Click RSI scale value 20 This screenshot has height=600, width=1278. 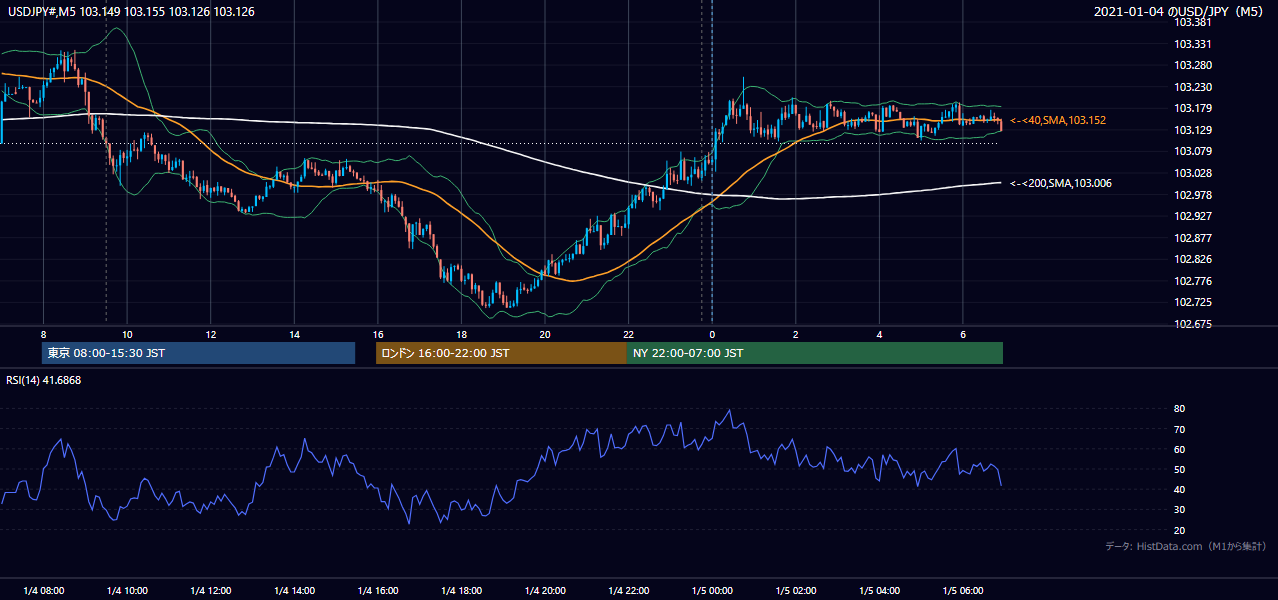pyautogui.click(x=1180, y=530)
